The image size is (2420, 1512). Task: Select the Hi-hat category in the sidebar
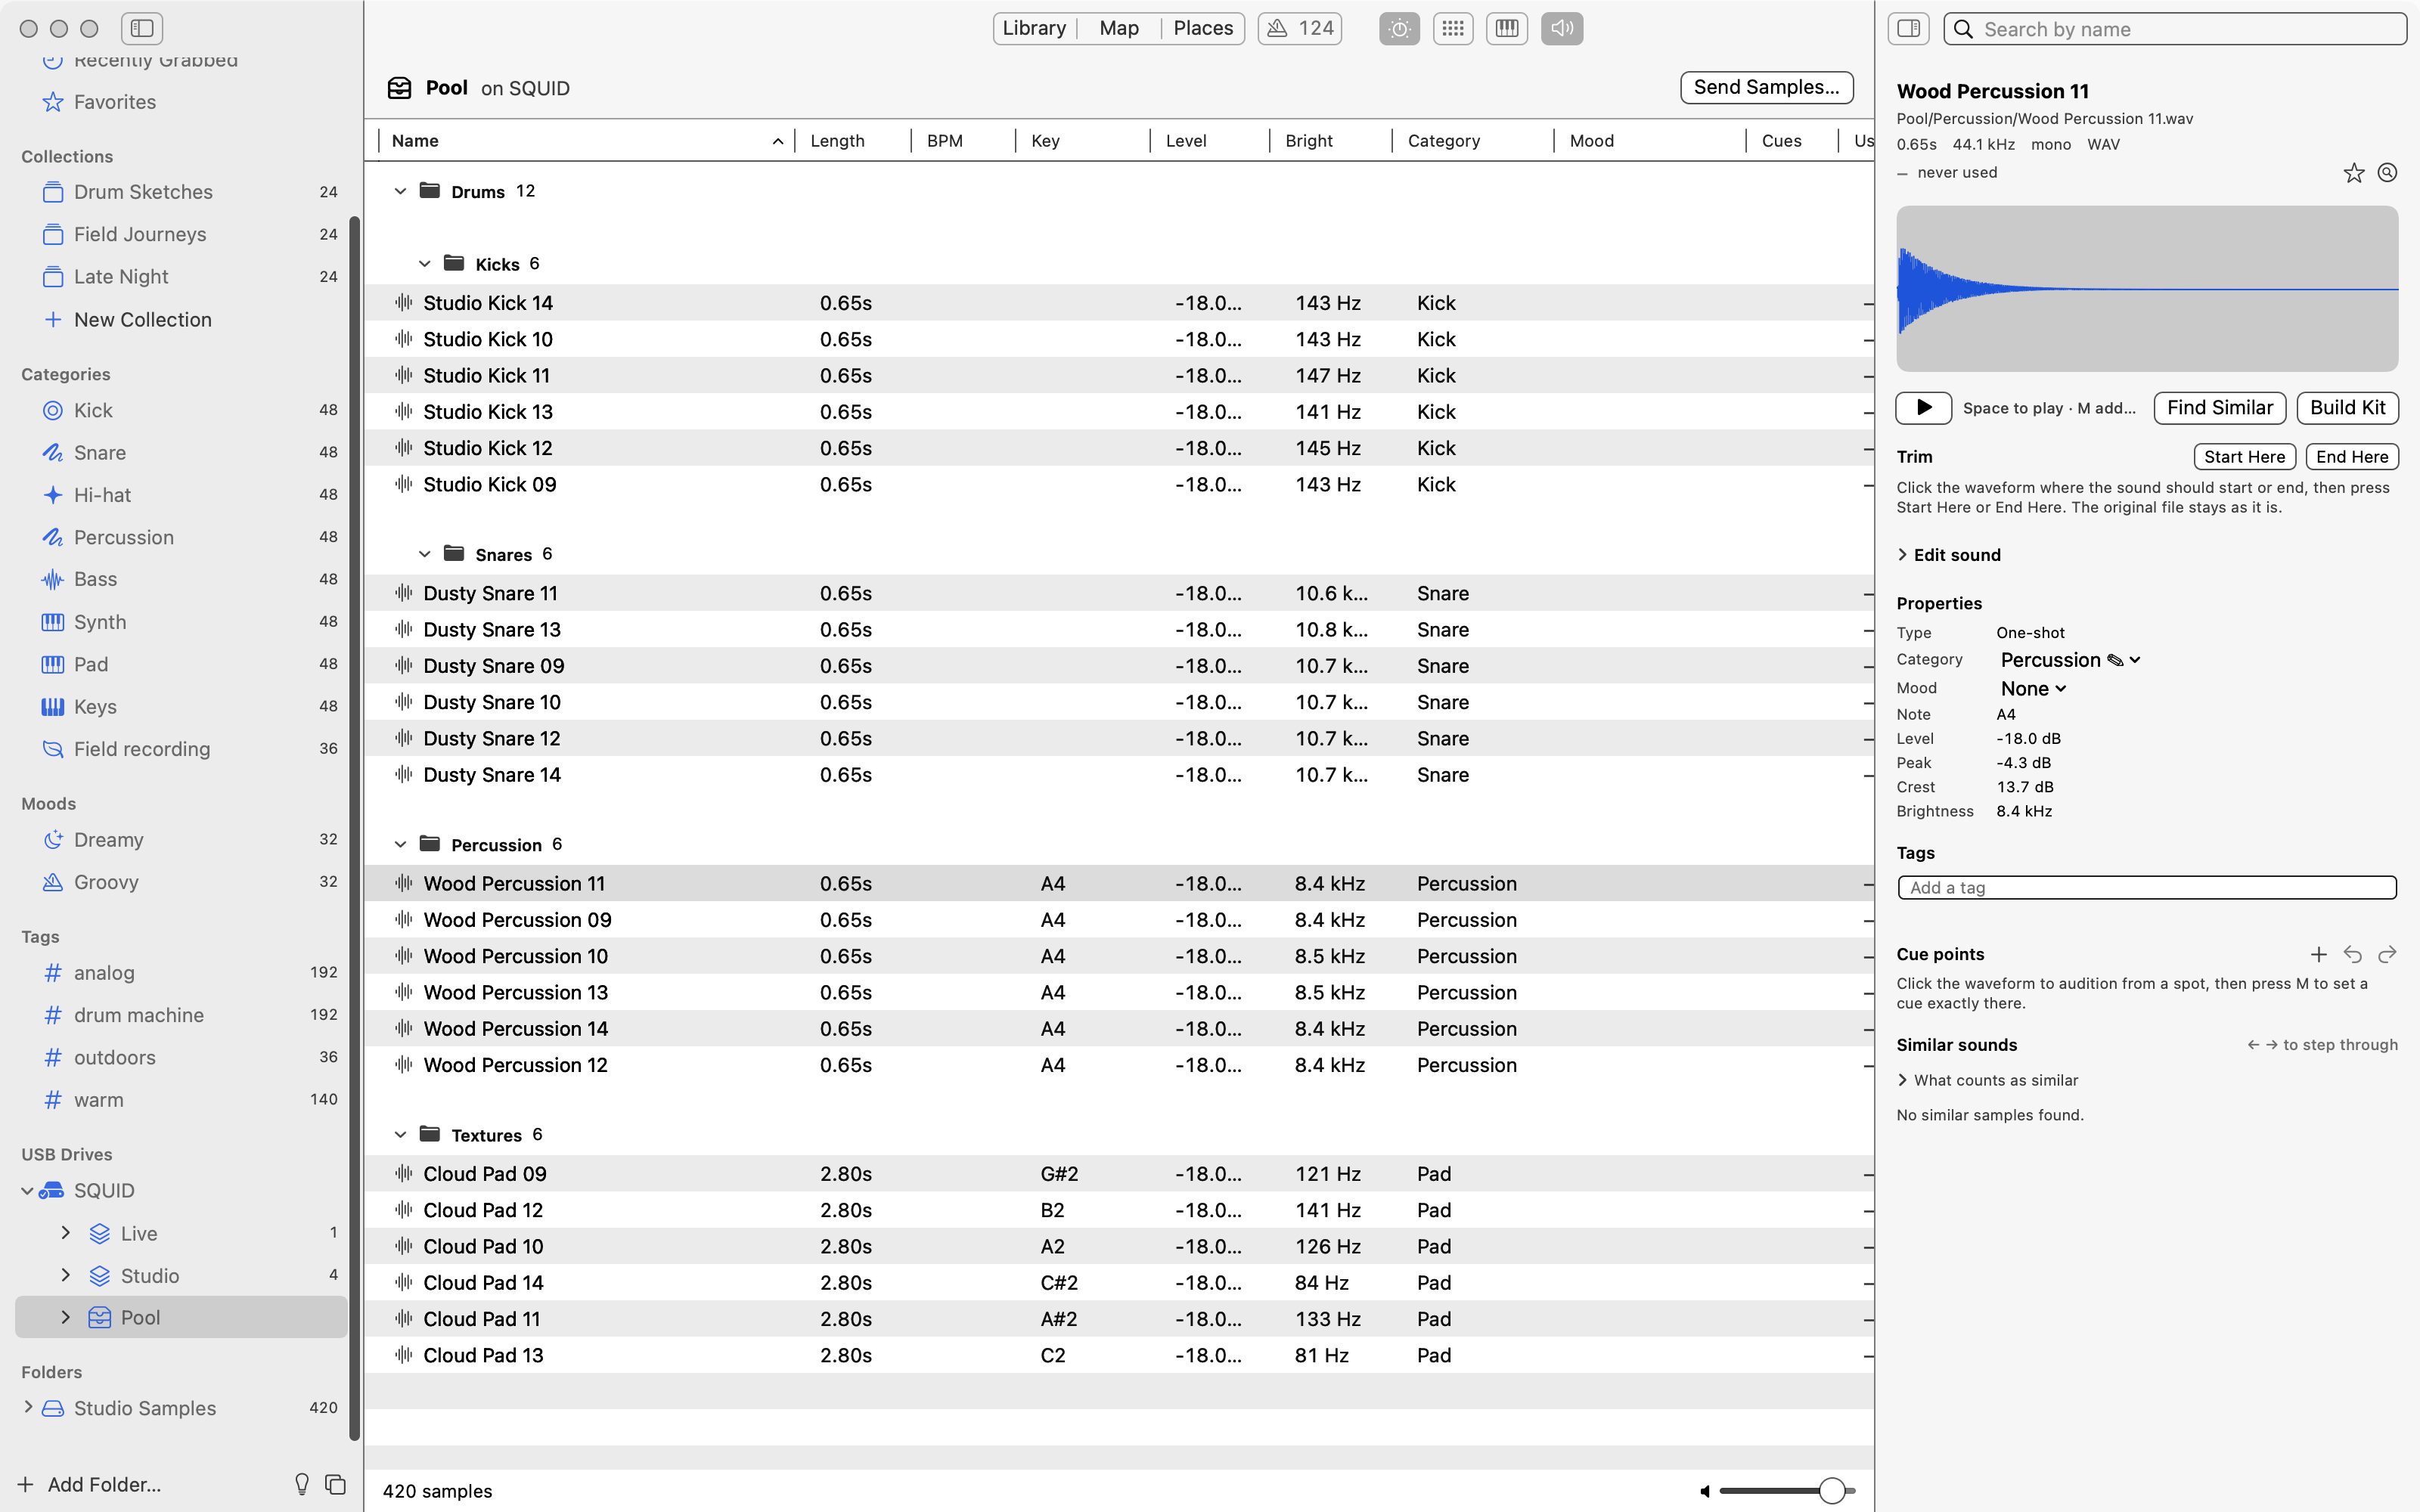click(x=181, y=495)
